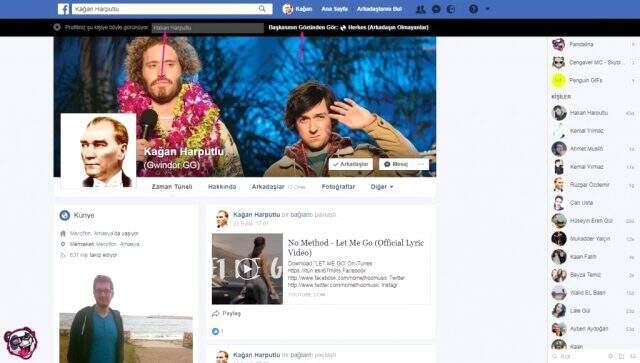The image size is (640, 363).
Task: Open the messages icon
Action: (436, 9)
